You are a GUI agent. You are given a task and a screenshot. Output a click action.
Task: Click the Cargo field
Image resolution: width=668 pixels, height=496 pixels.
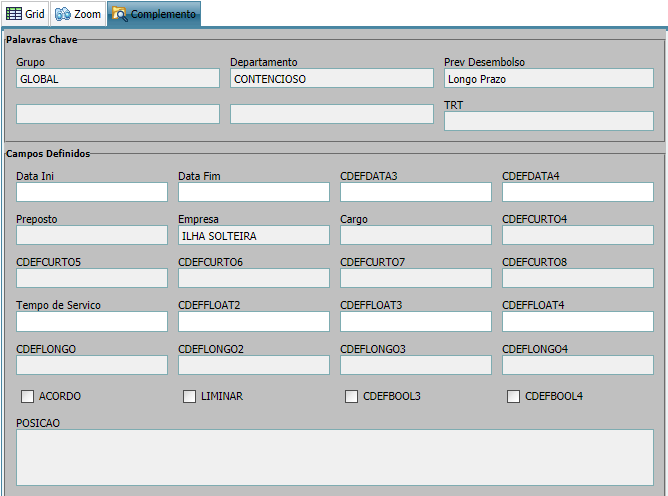coord(416,235)
